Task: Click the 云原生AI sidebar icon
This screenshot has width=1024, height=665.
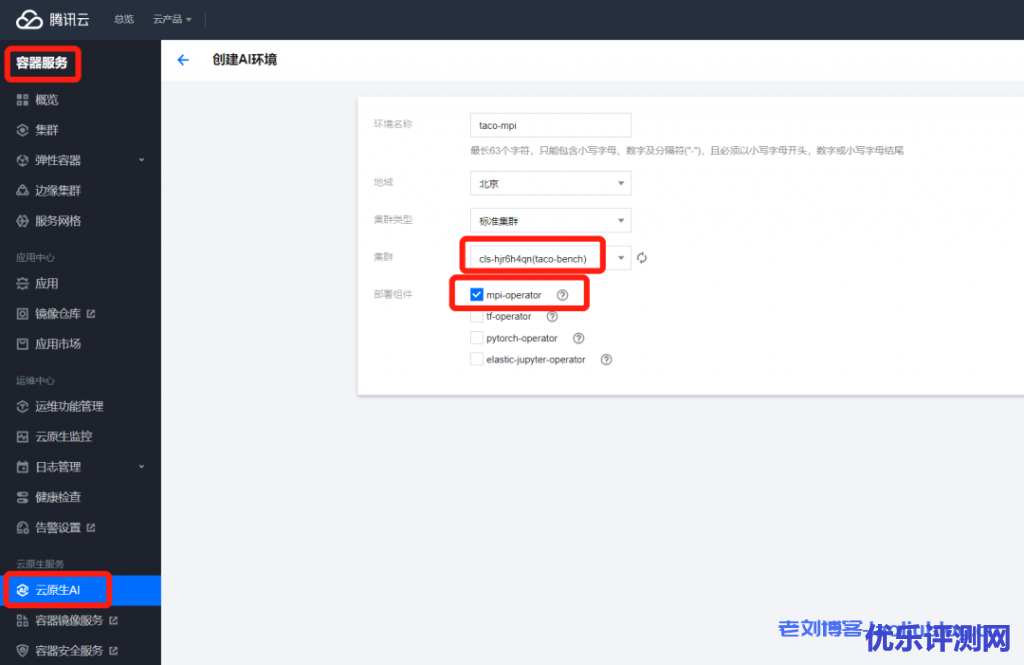Action: tap(22, 590)
